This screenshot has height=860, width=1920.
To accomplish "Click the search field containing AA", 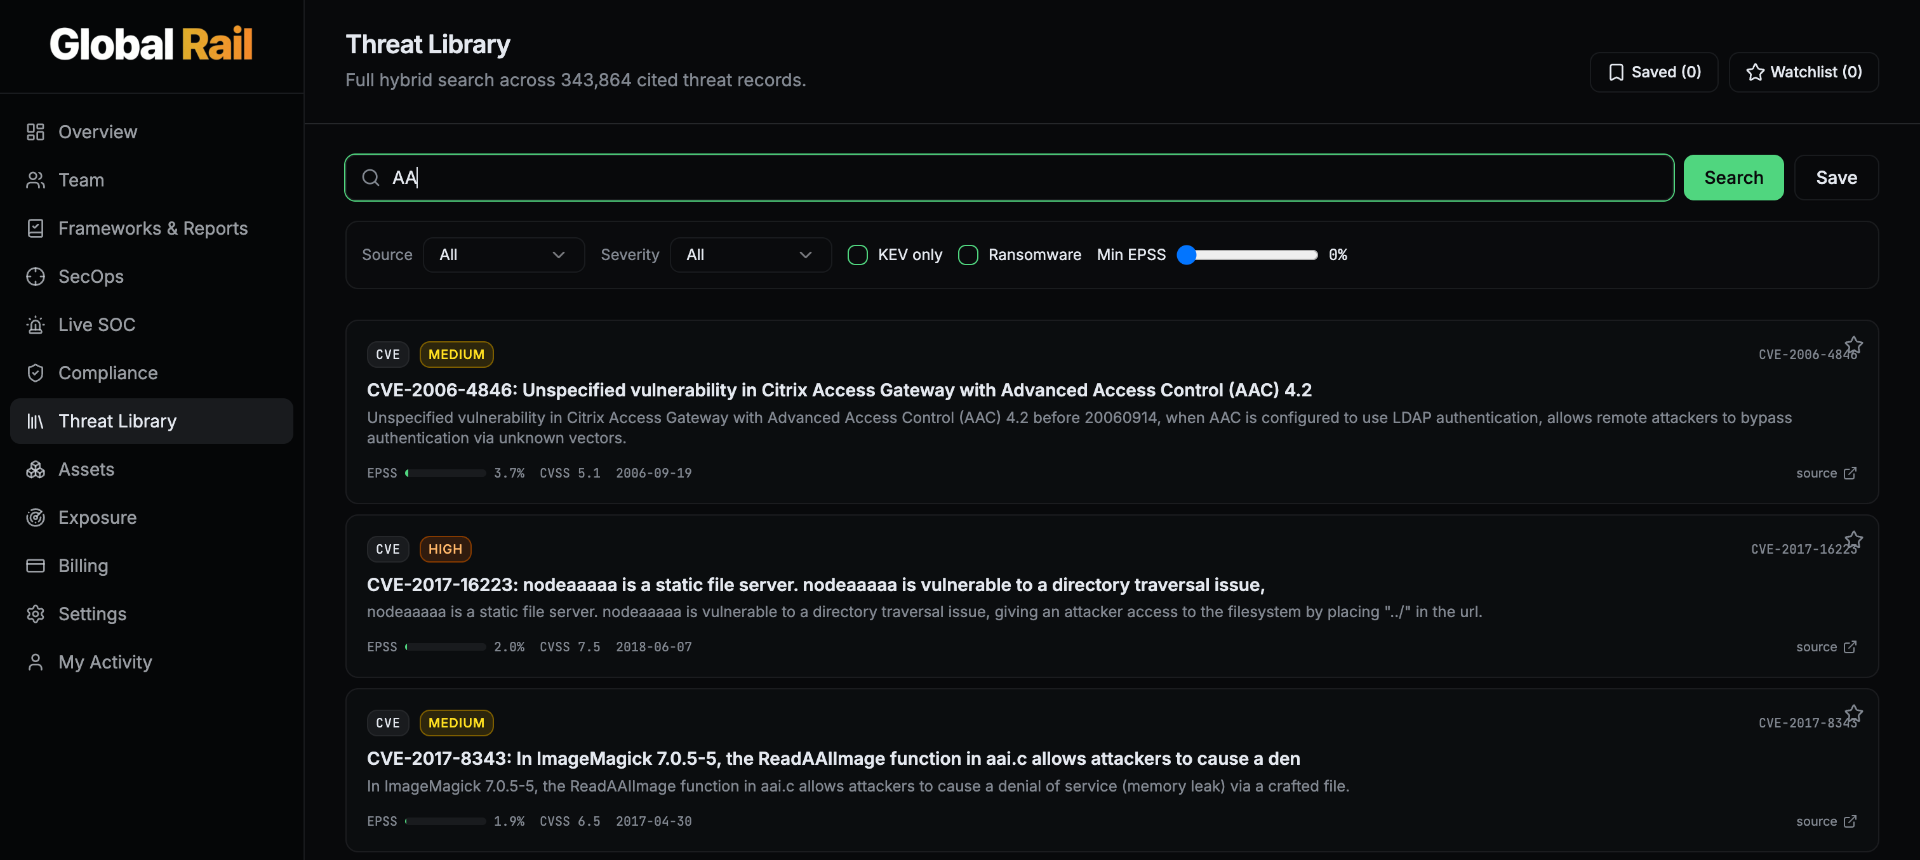I will click(x=1009, y=178).
